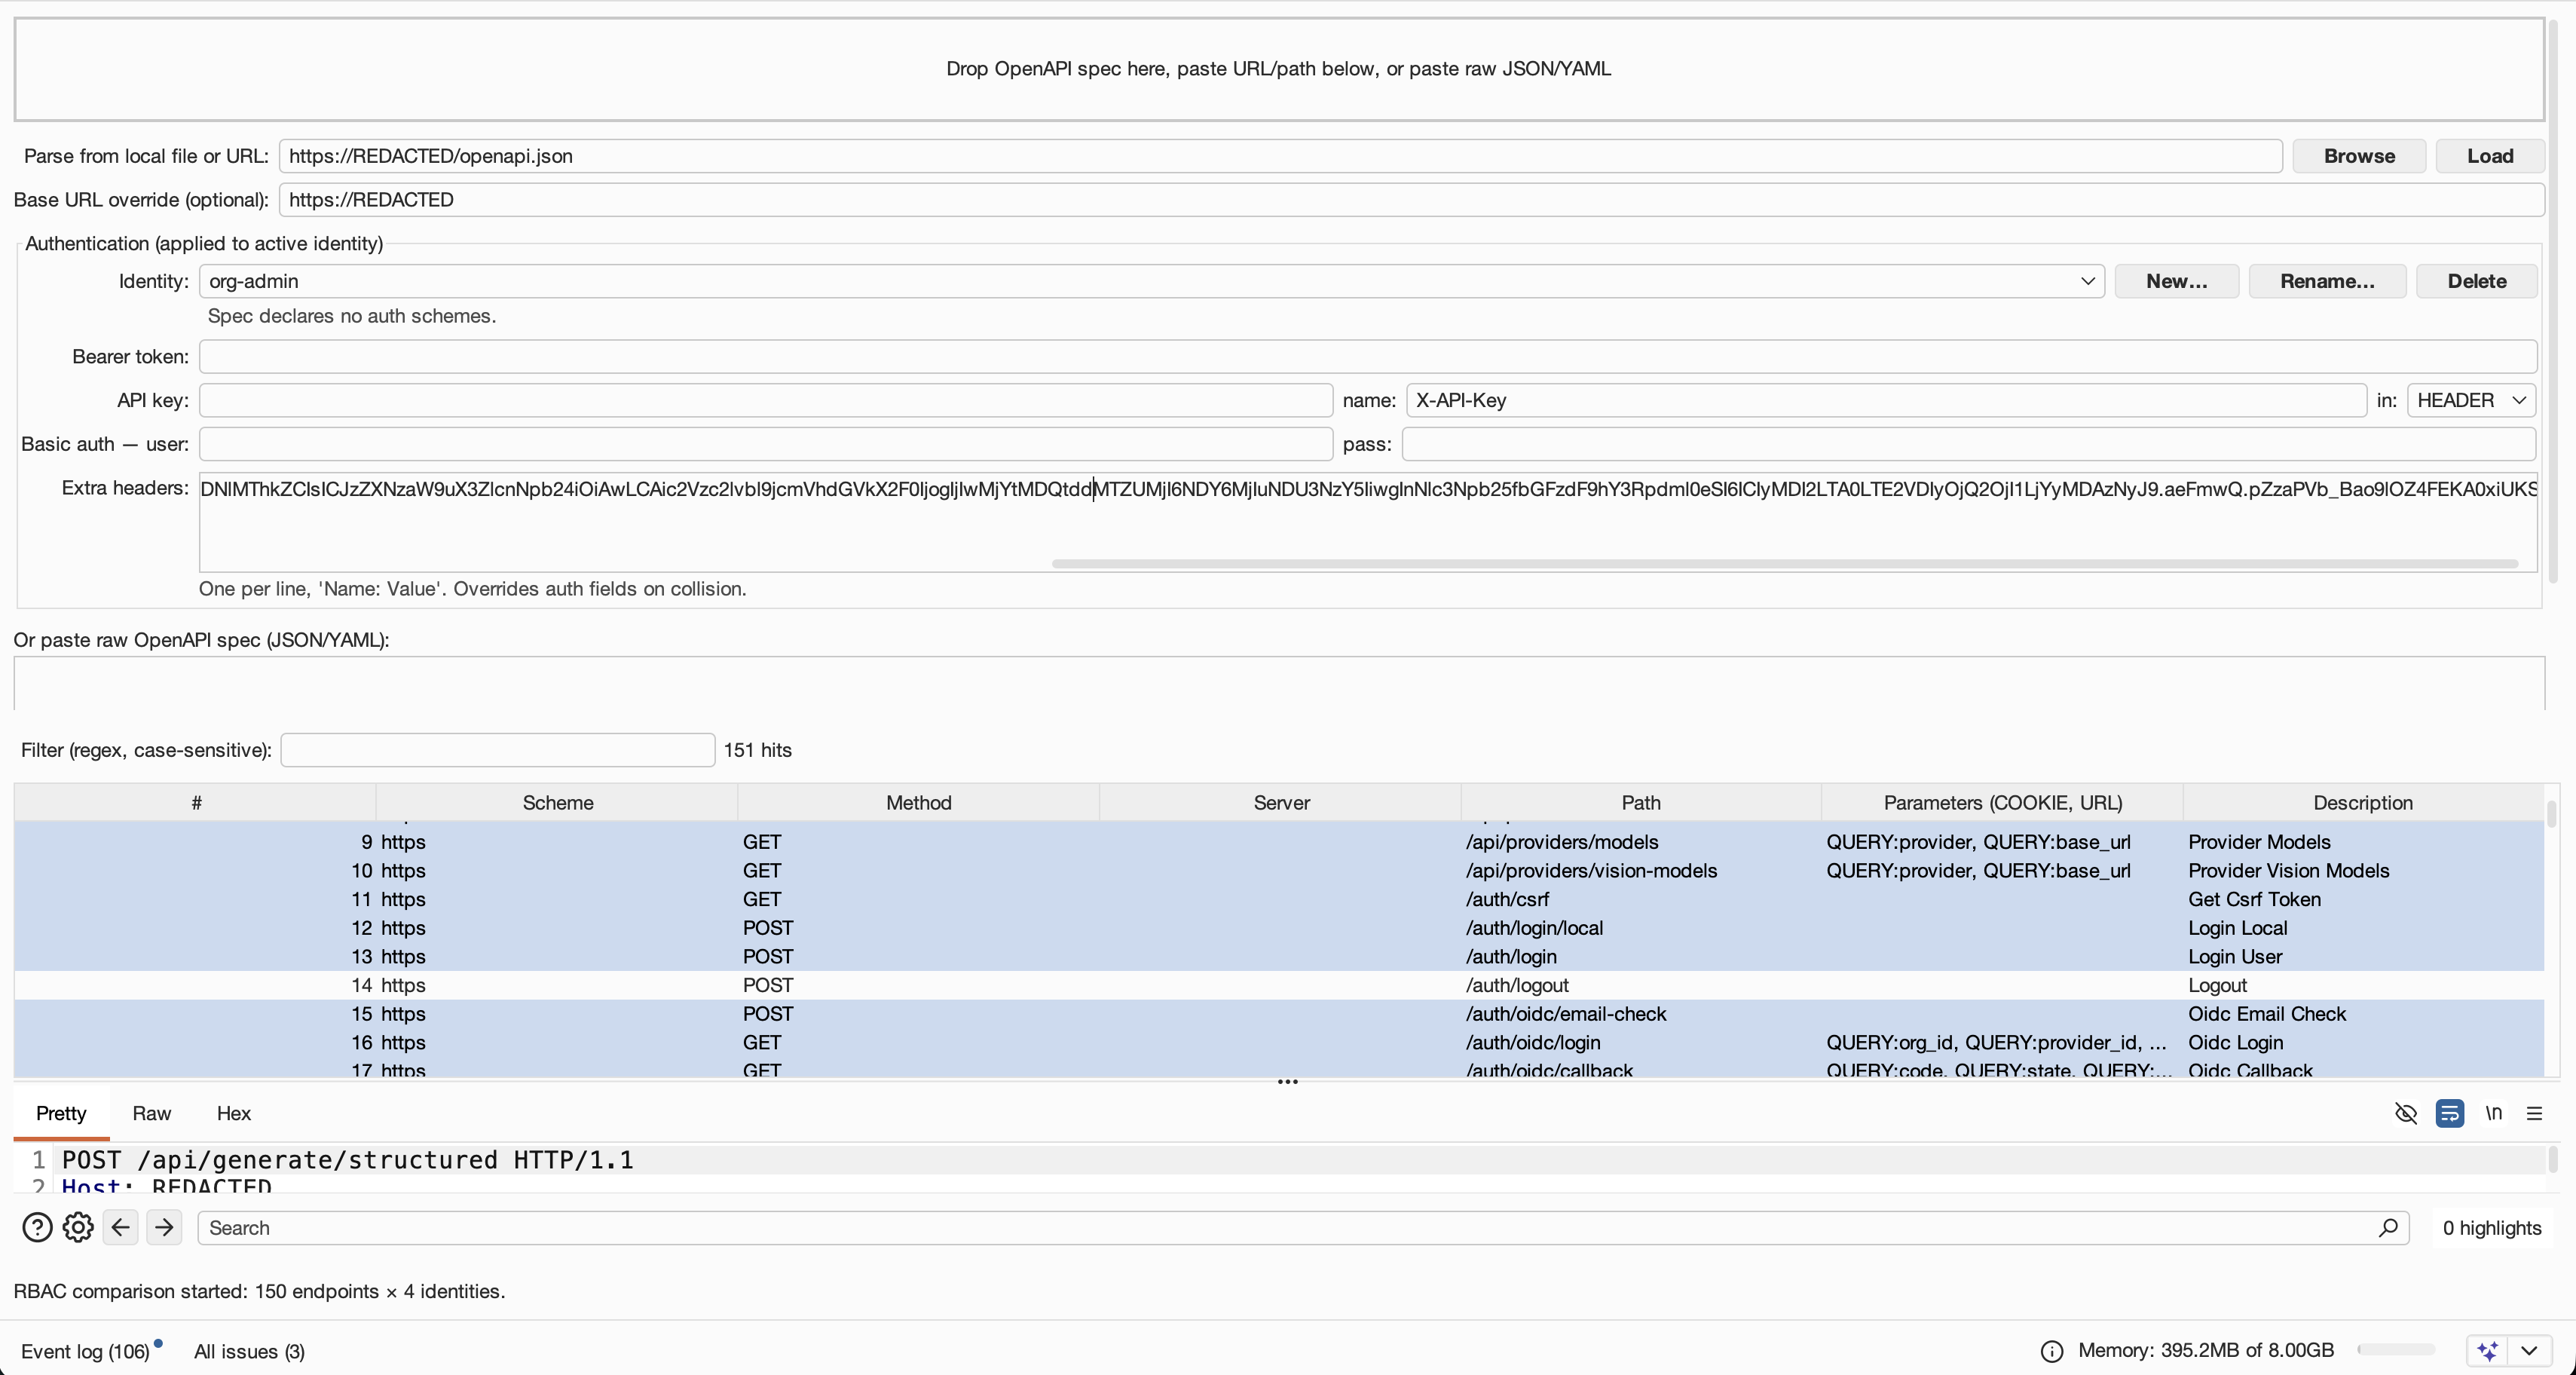Expand the chevron next to AI sparkle
2576x1375 pixels.
(2529, 1351)
